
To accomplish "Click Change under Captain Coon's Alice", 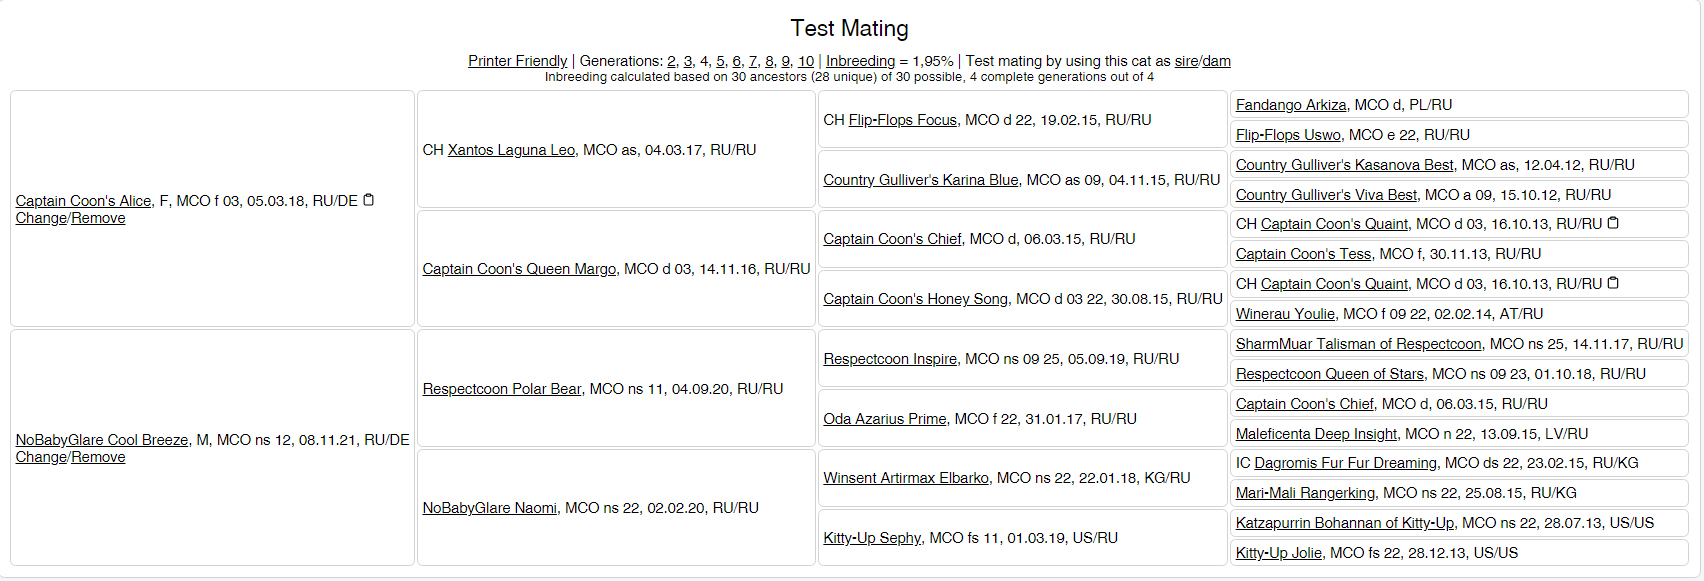I will [41, 218].
